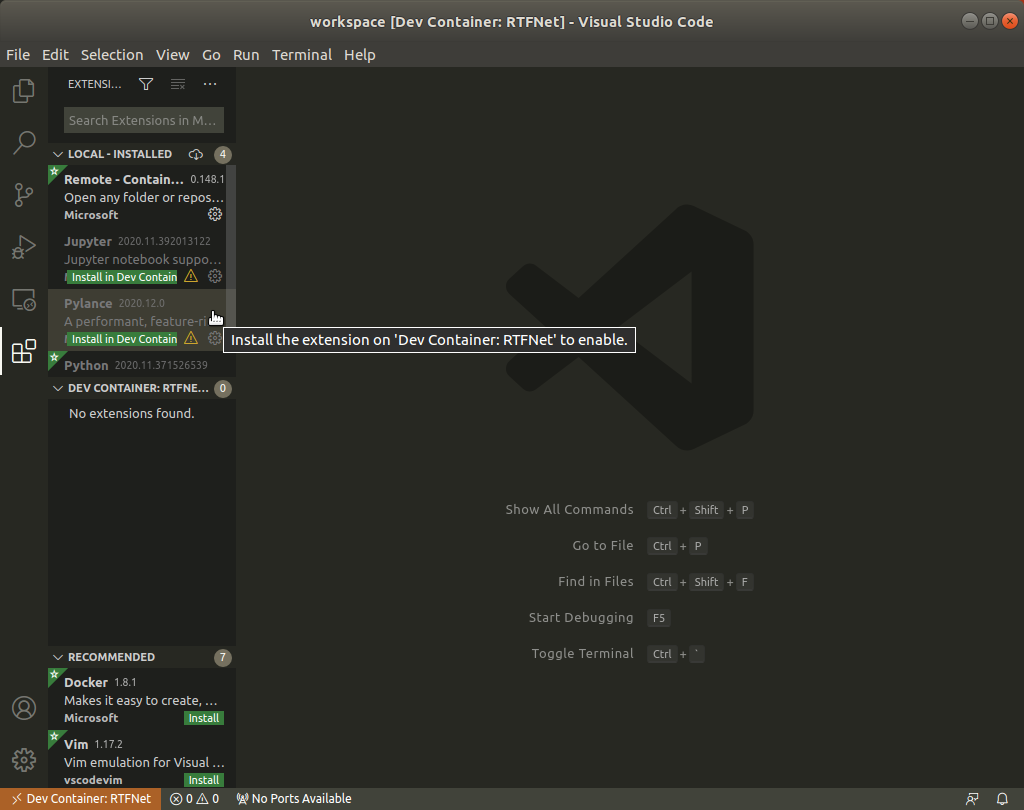Install local extensions in Dev Container cloud icon

(196, 154)
